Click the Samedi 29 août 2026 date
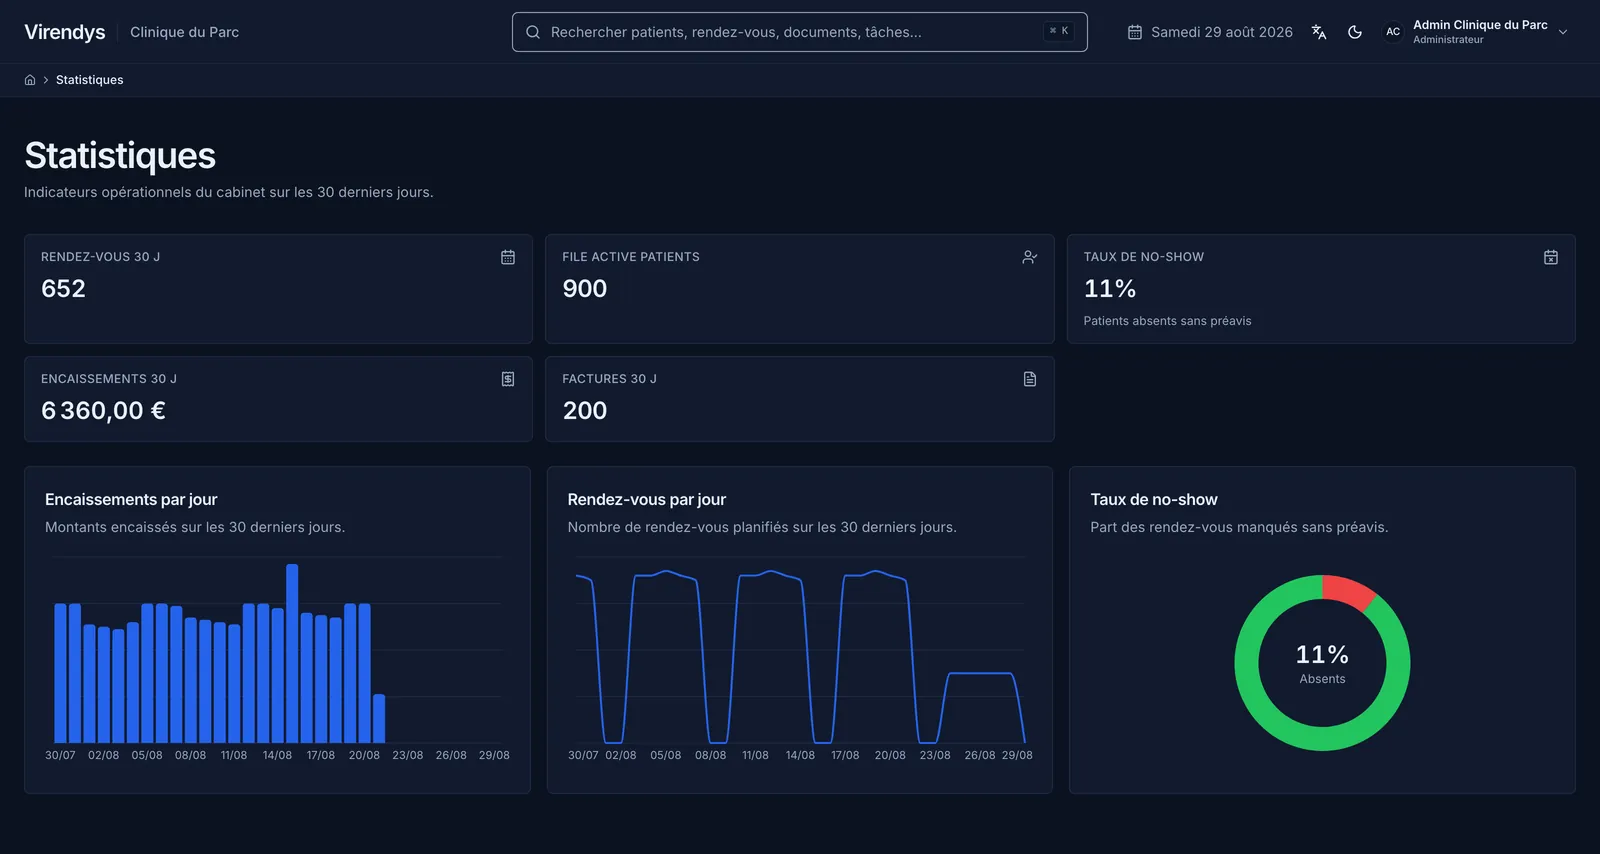The height and width of the screenshot is (854, 1600). [1222, 32]
